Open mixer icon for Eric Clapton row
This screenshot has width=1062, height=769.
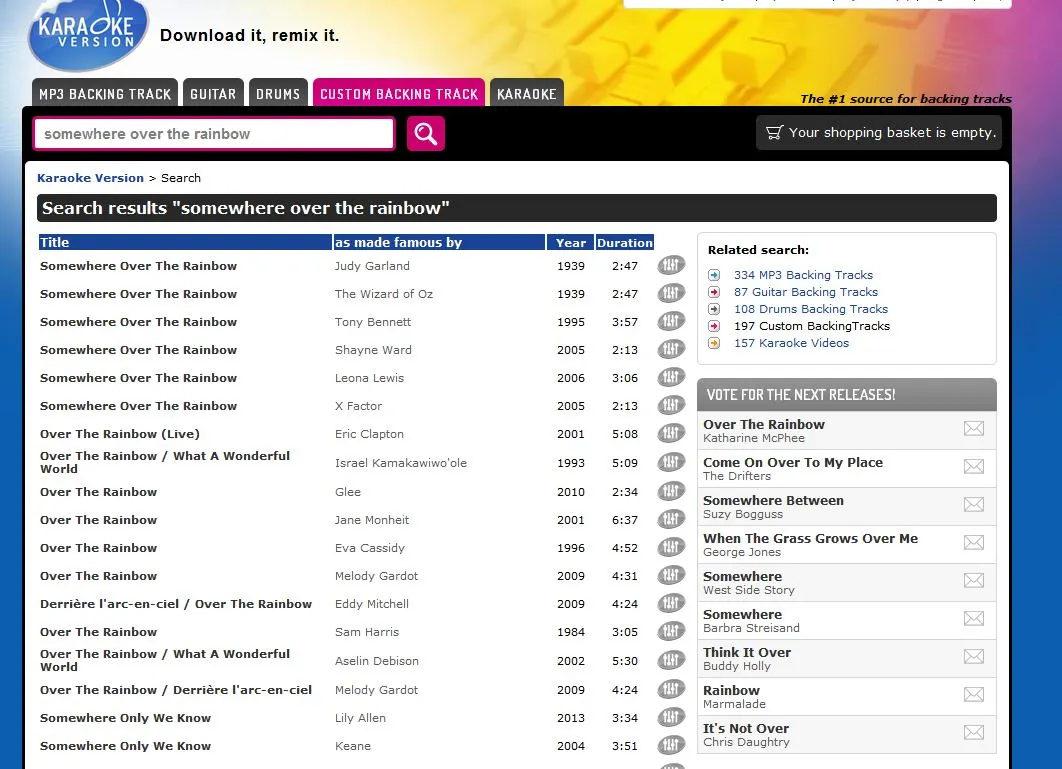click(671, 433)
